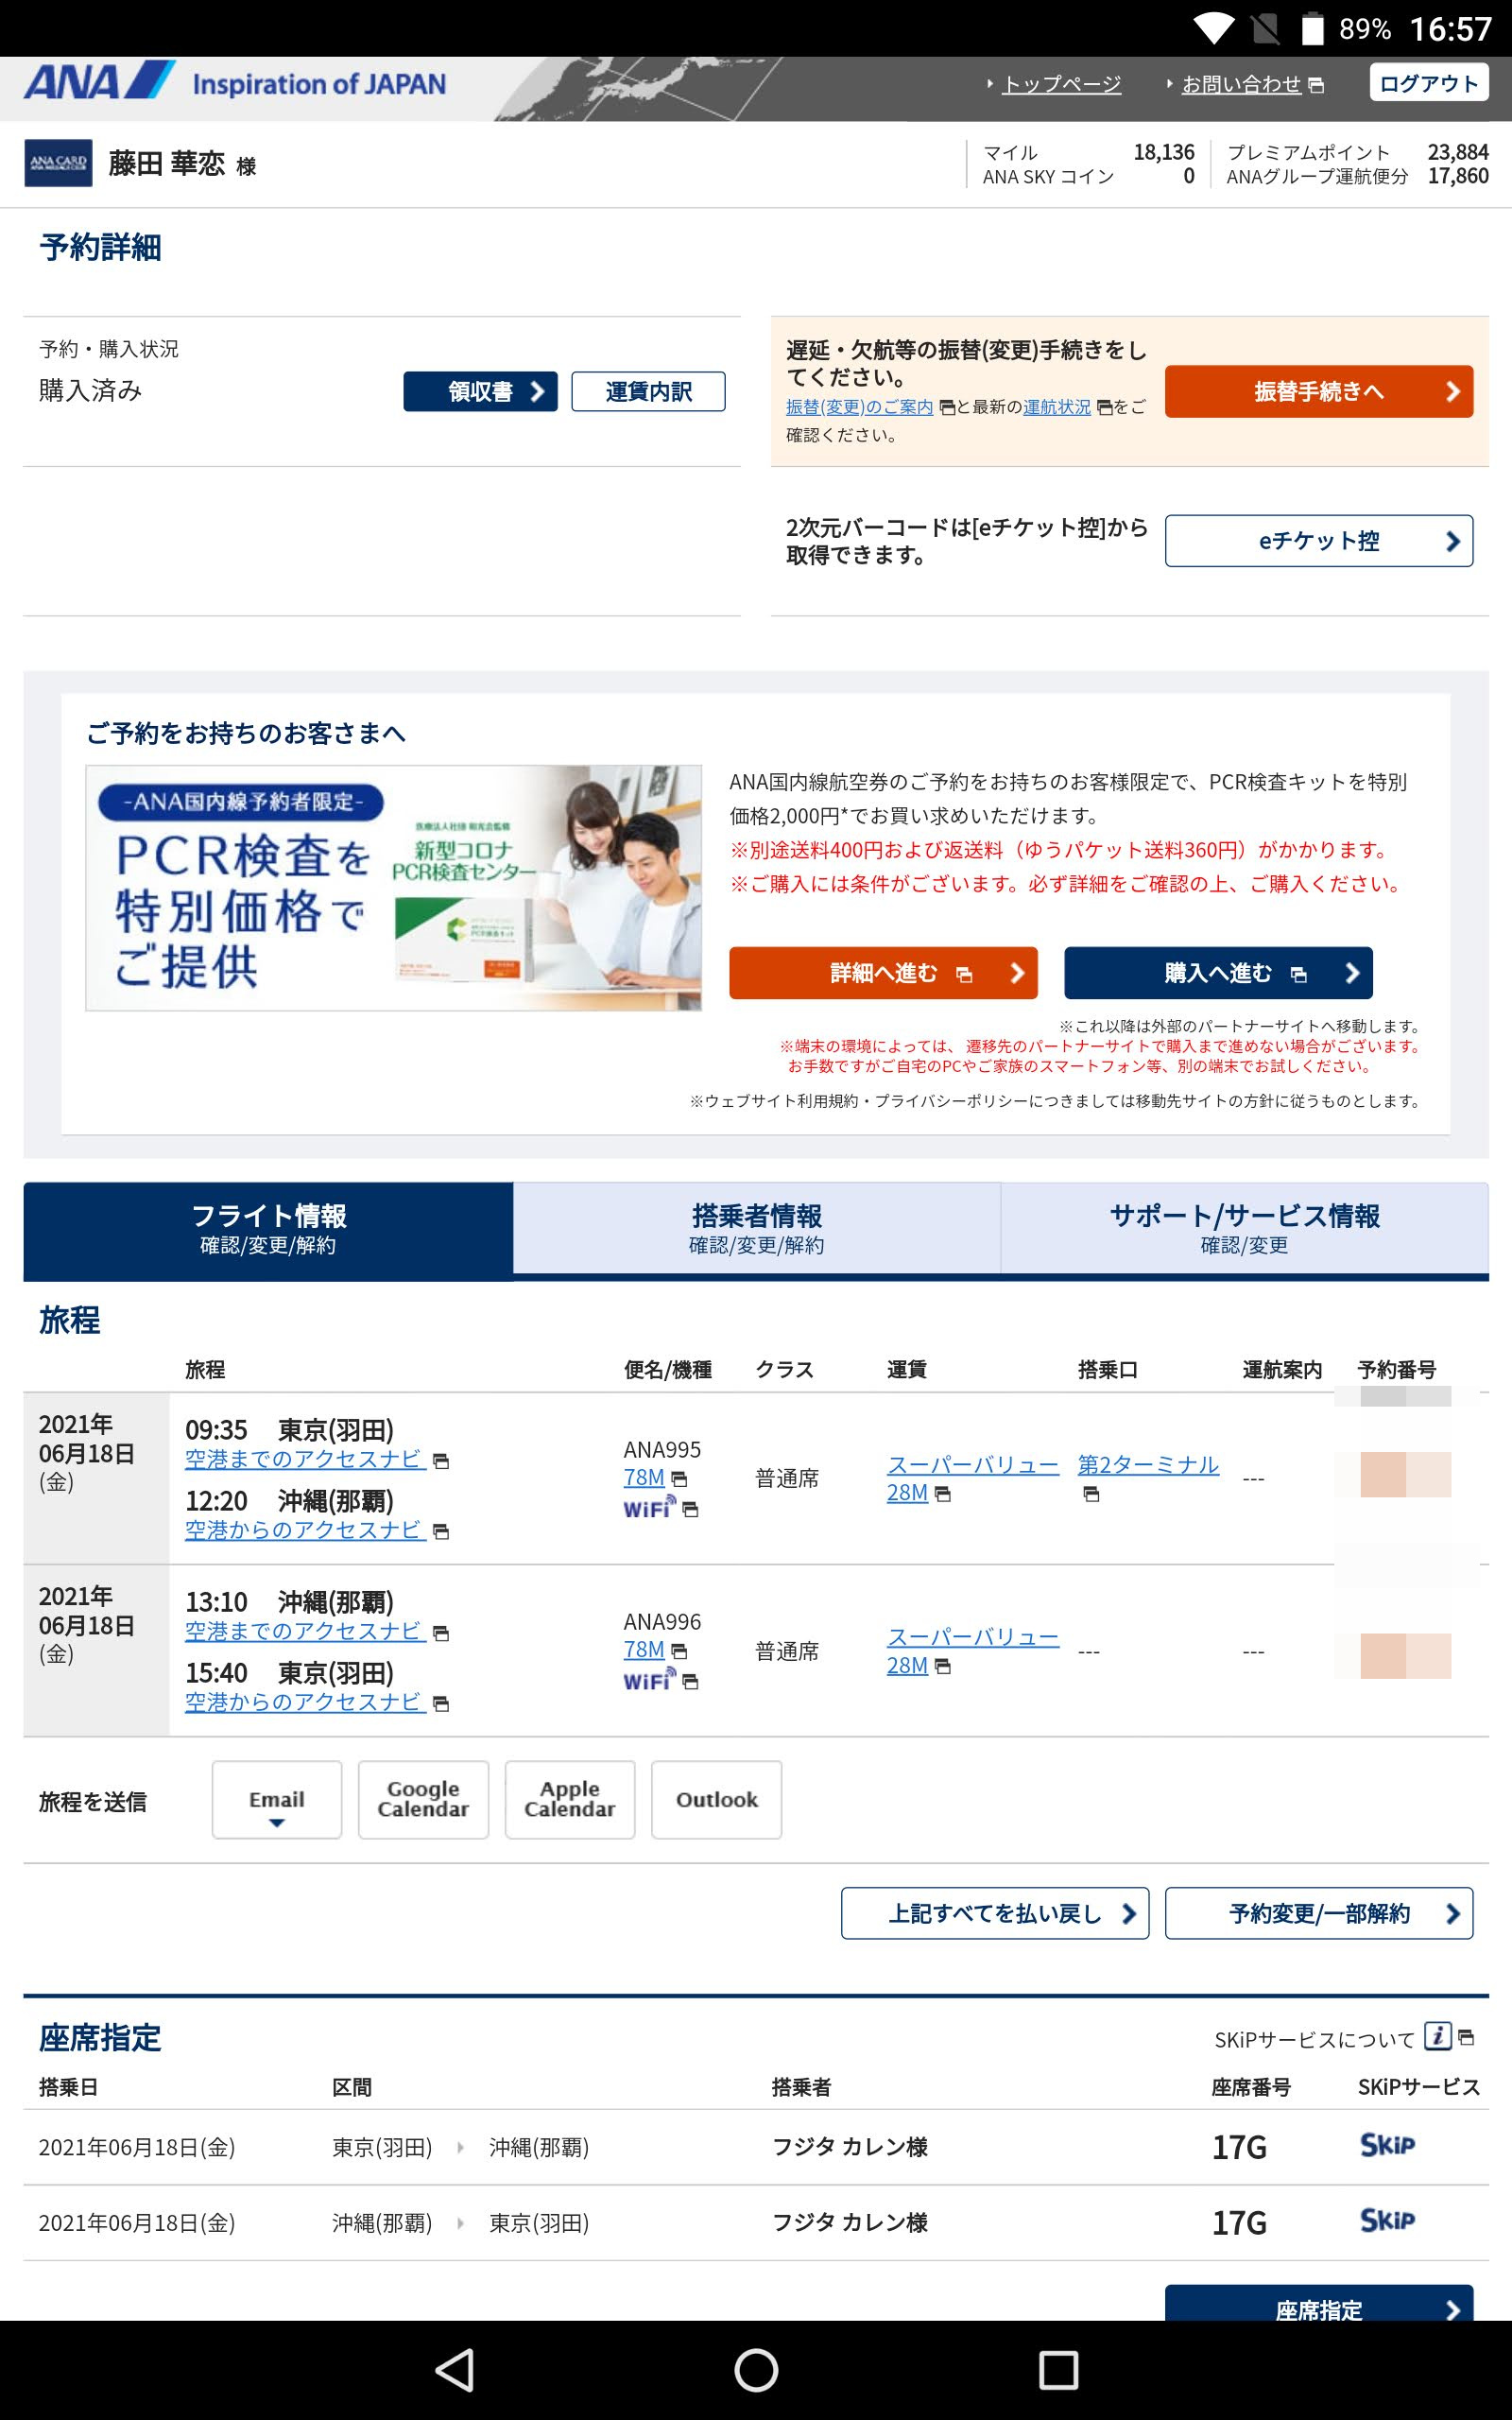Tap the PCR検査 promotional banner image
Viewport: 1512px width, 2420px height.
pos(393,888)
